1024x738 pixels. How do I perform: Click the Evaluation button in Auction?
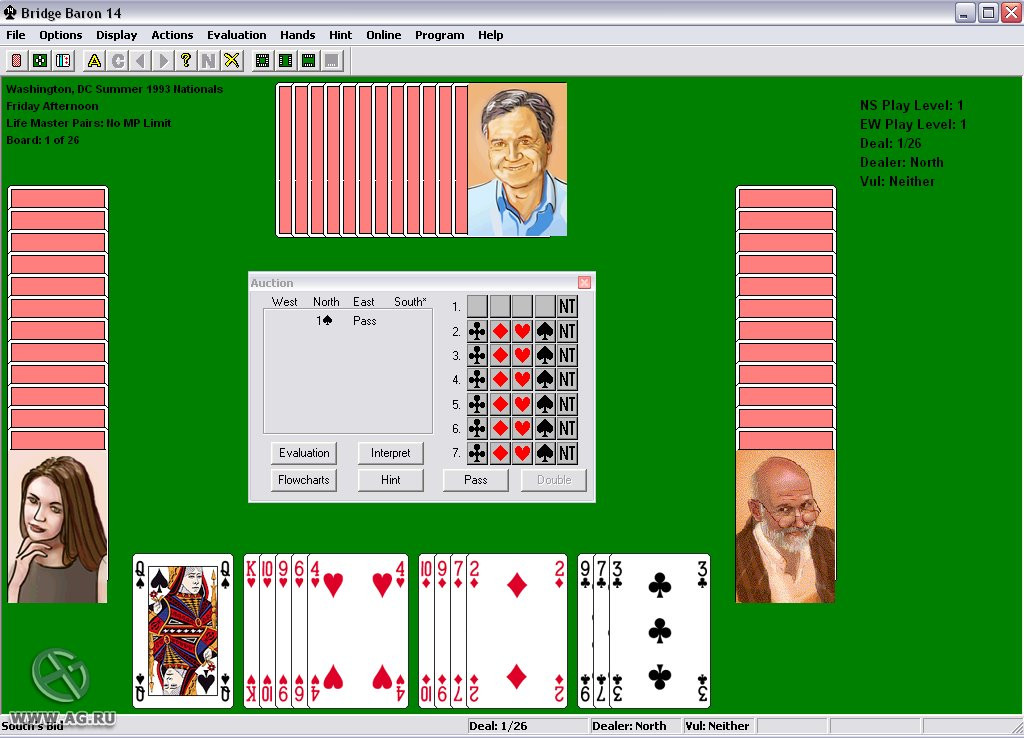tap(304, 453)
